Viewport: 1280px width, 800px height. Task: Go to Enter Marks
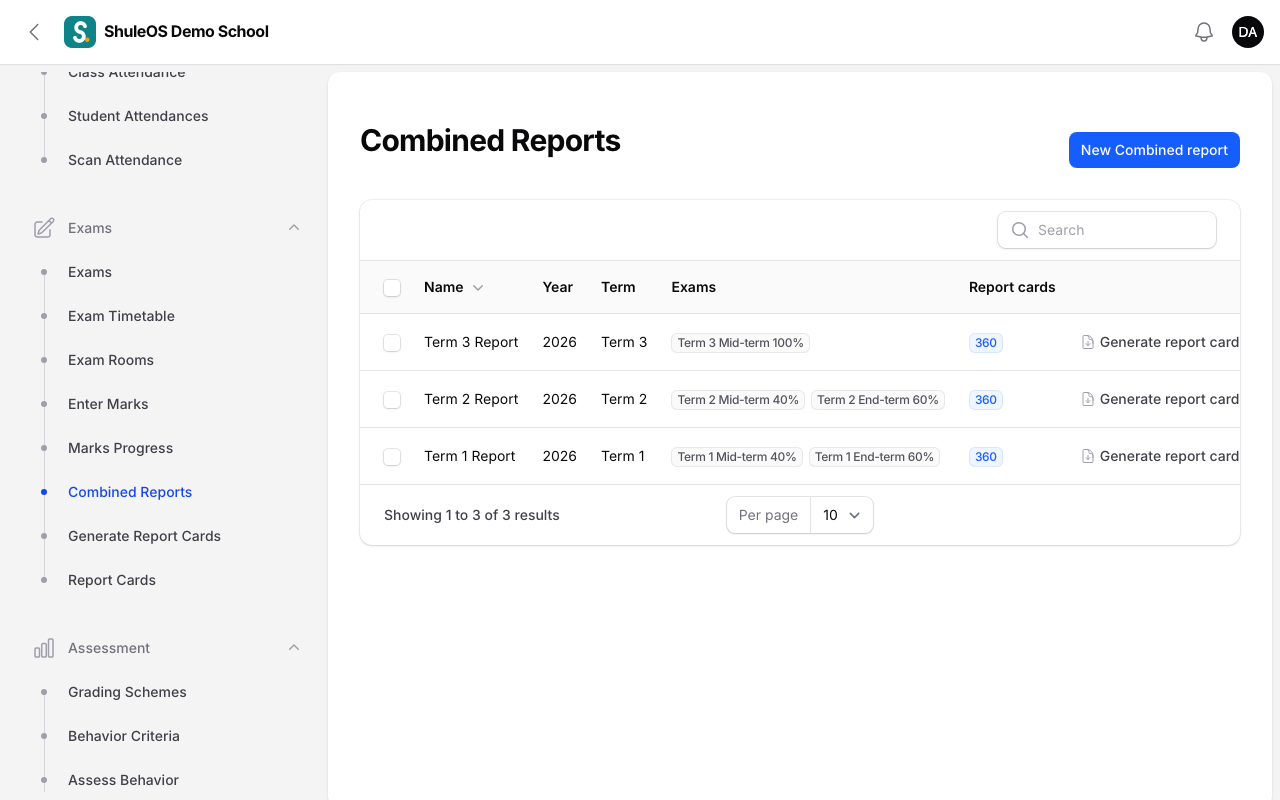[108, 404]
